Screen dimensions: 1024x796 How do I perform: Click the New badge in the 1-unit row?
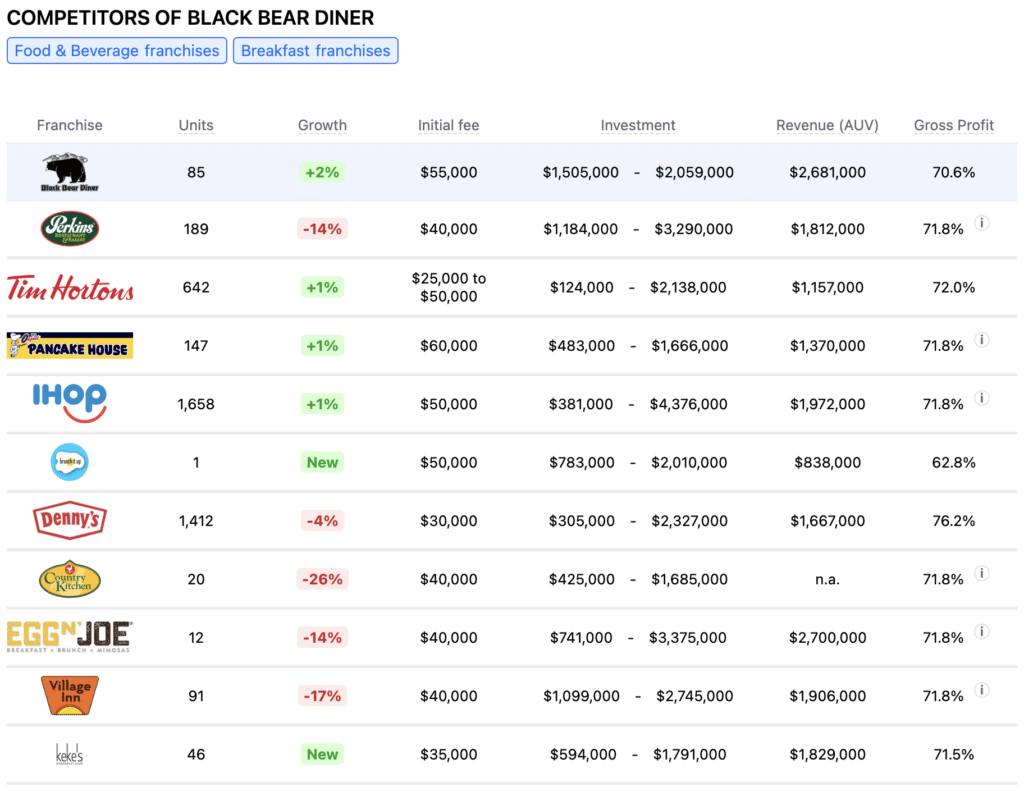pyautogui.click(x=322, y=462)
